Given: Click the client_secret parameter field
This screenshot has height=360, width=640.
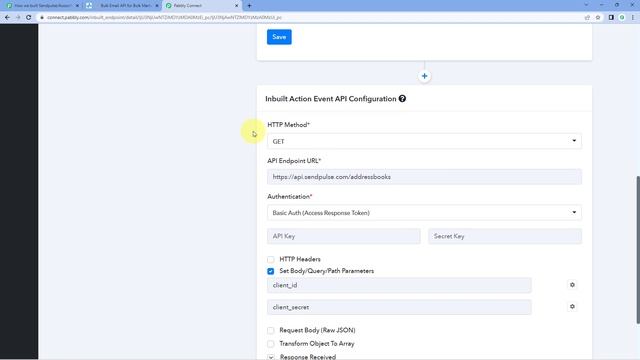Looking at the screenshot, I should click(x=399, y=307).
